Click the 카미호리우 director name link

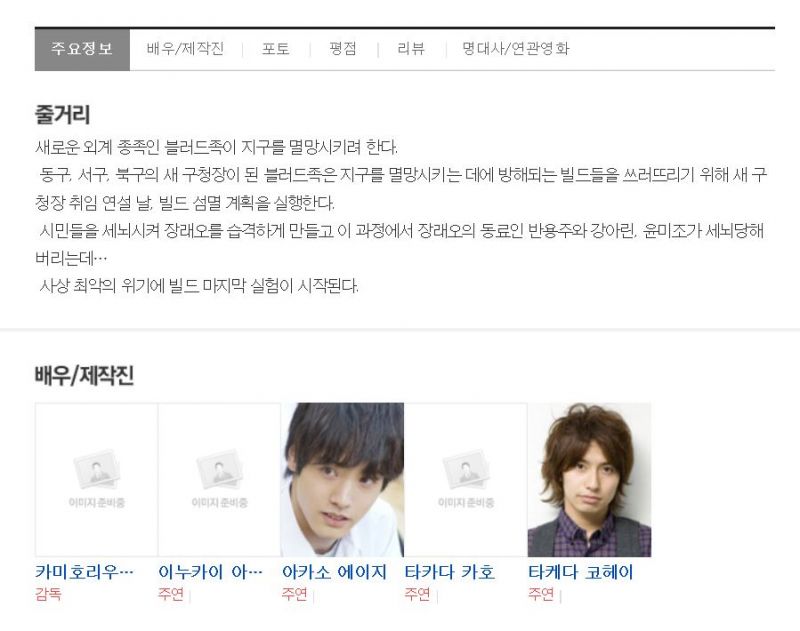(84, 572)
